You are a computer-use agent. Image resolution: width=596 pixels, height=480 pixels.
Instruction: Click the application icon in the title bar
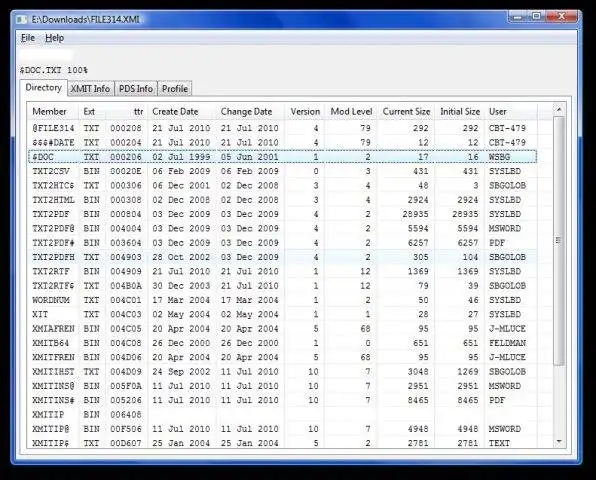(x=22, y=19)
